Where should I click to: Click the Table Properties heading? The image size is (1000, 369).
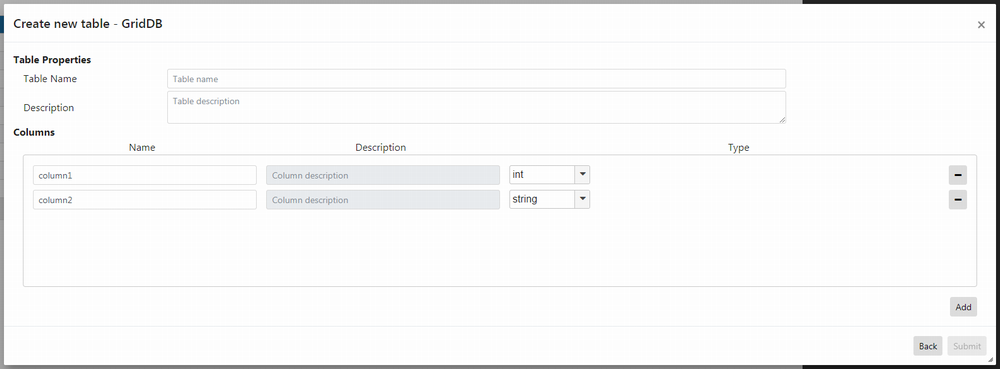(x=52, y=59)
